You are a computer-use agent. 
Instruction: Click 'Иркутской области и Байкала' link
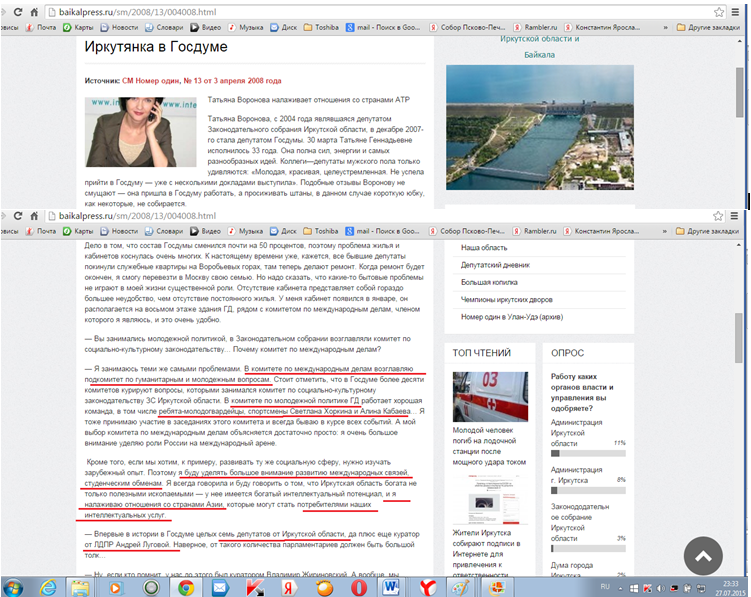(x=540, y=46)
